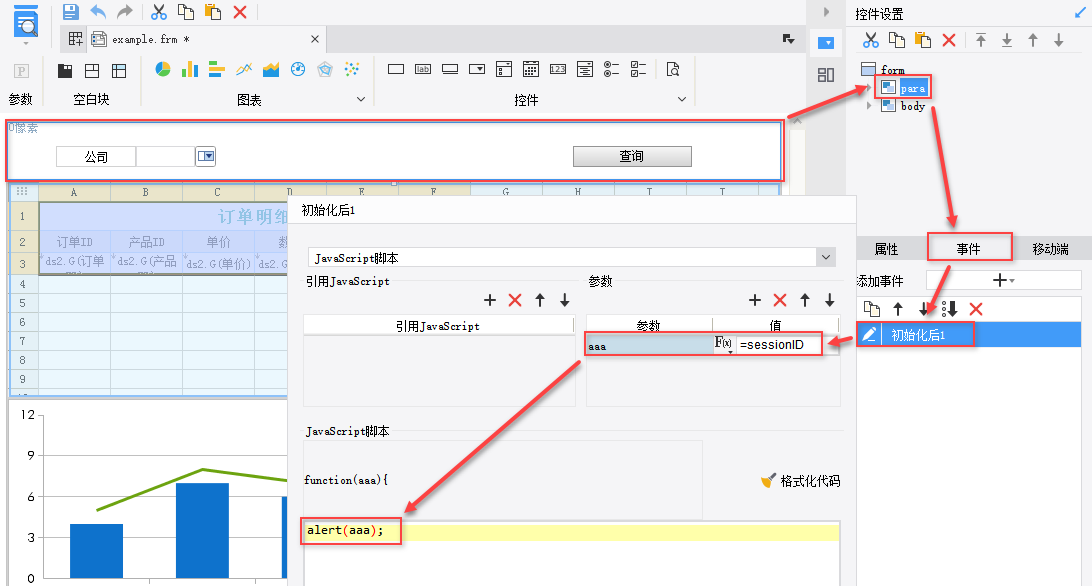
Task: Insert the gauge meter chart
Action: coord(298,69)
